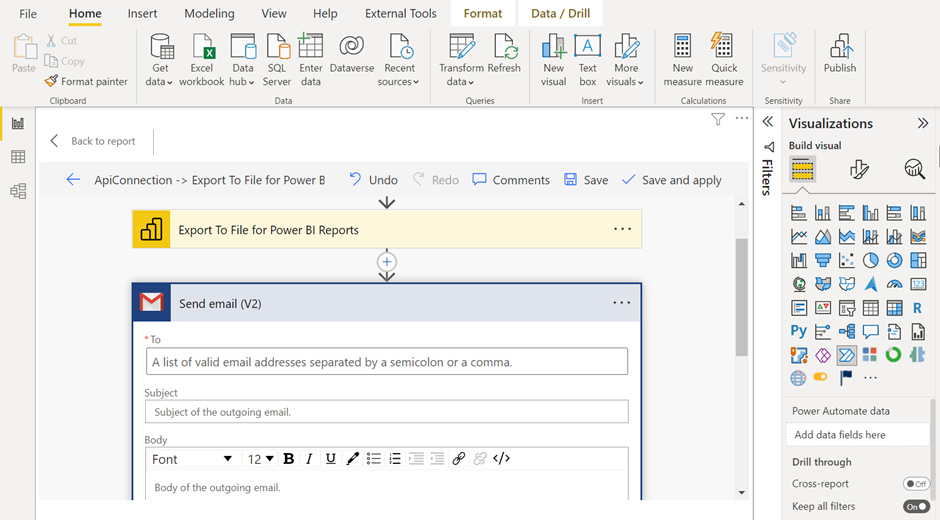The height and width of the screenshot is (520, 940).
Task: Open the More visuals dropdown
Action: pyautogui.click(x=625, y=60)
